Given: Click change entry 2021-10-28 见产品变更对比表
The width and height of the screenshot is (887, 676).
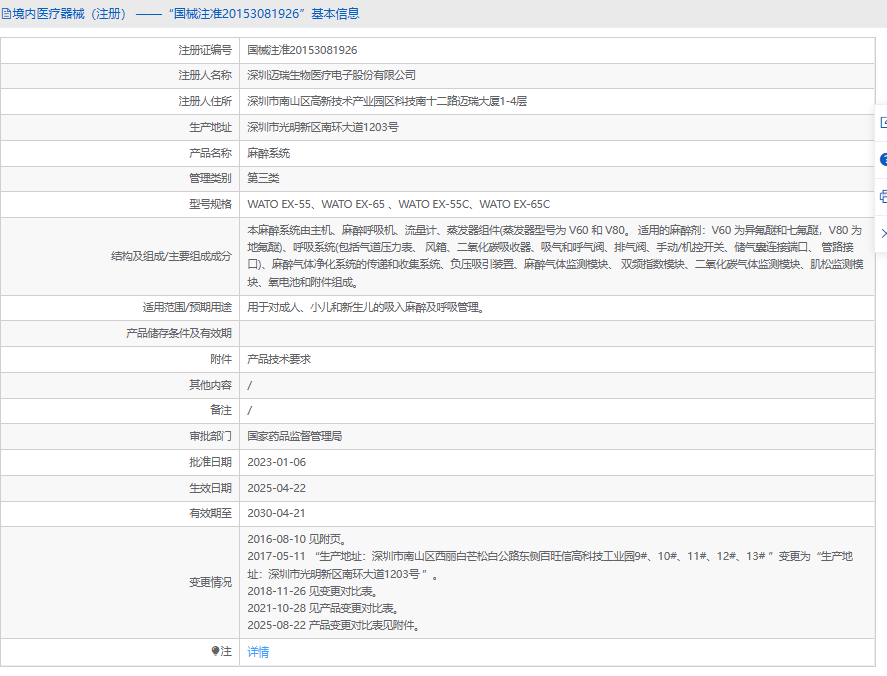Looking at the screenshot, I should (323, 608).
